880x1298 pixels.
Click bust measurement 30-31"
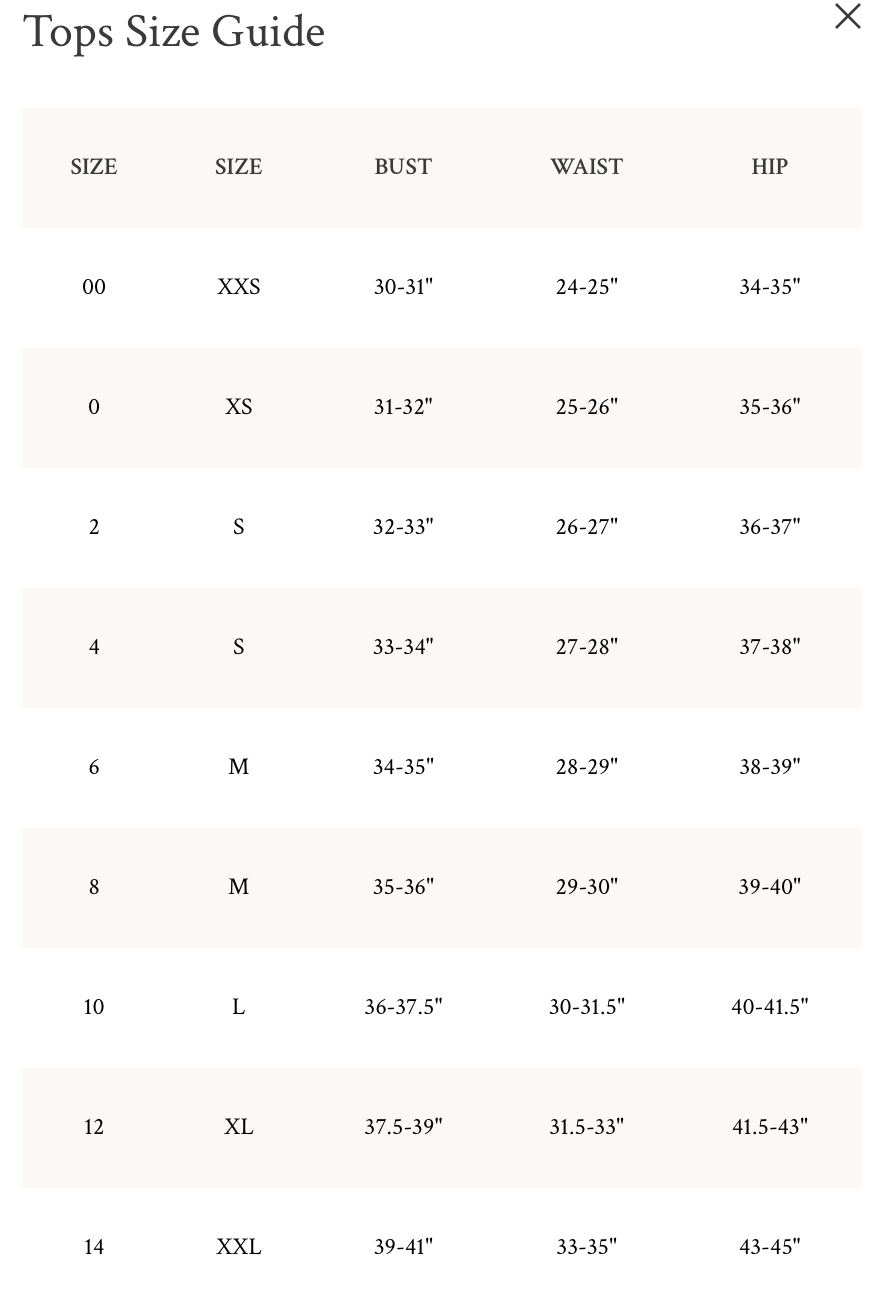[403, 287]
